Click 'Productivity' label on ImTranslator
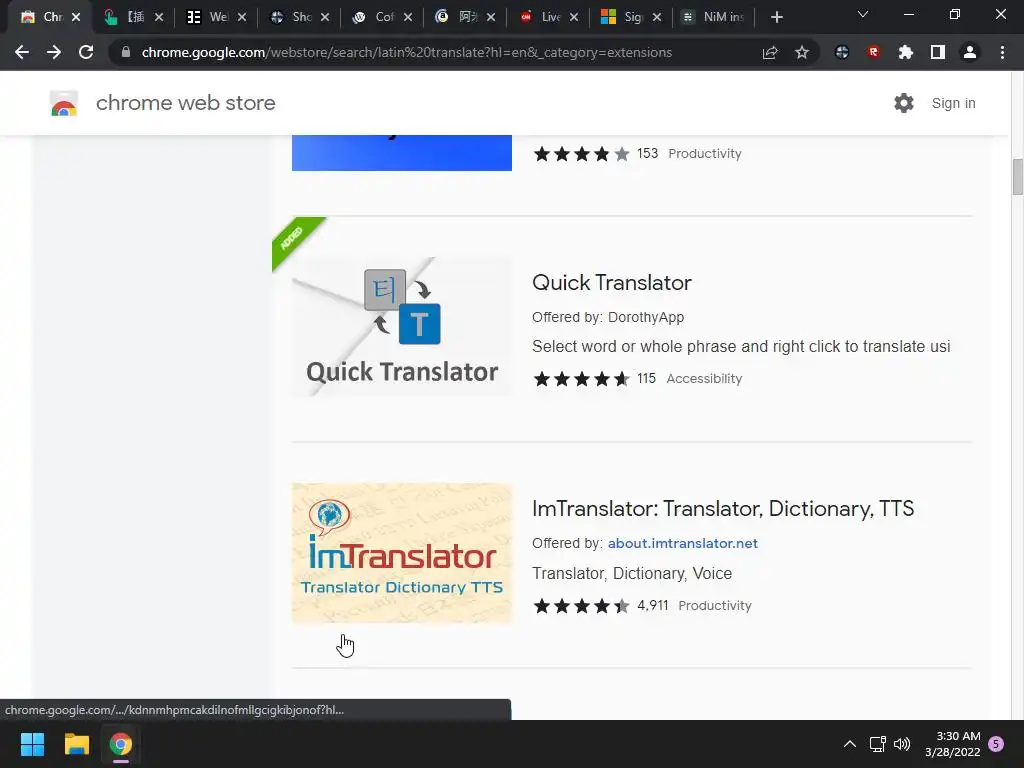Screen dimensions: 1024x768 (714, 605)
